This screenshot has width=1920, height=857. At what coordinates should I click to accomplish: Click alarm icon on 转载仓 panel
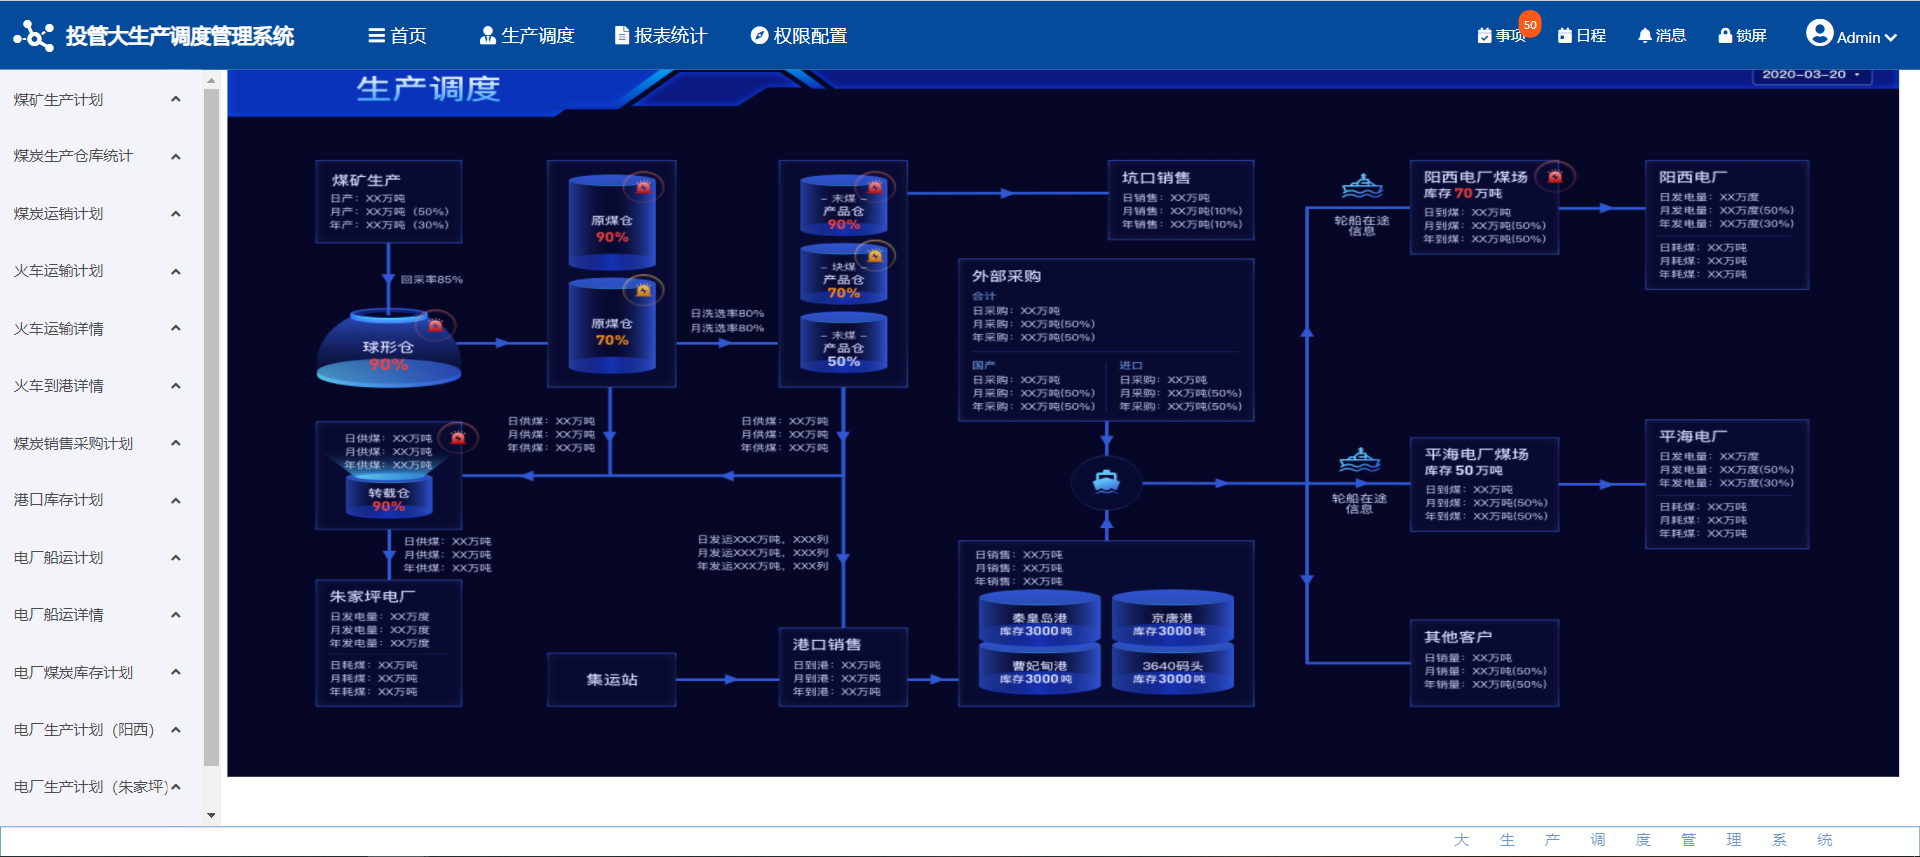(x=458, y=437)
